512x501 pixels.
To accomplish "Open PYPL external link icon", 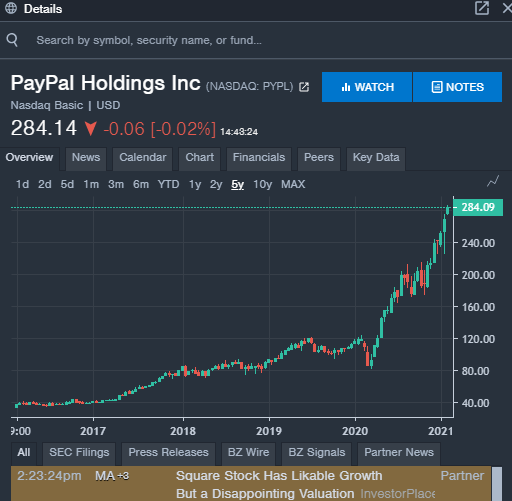I will (304, 87).
